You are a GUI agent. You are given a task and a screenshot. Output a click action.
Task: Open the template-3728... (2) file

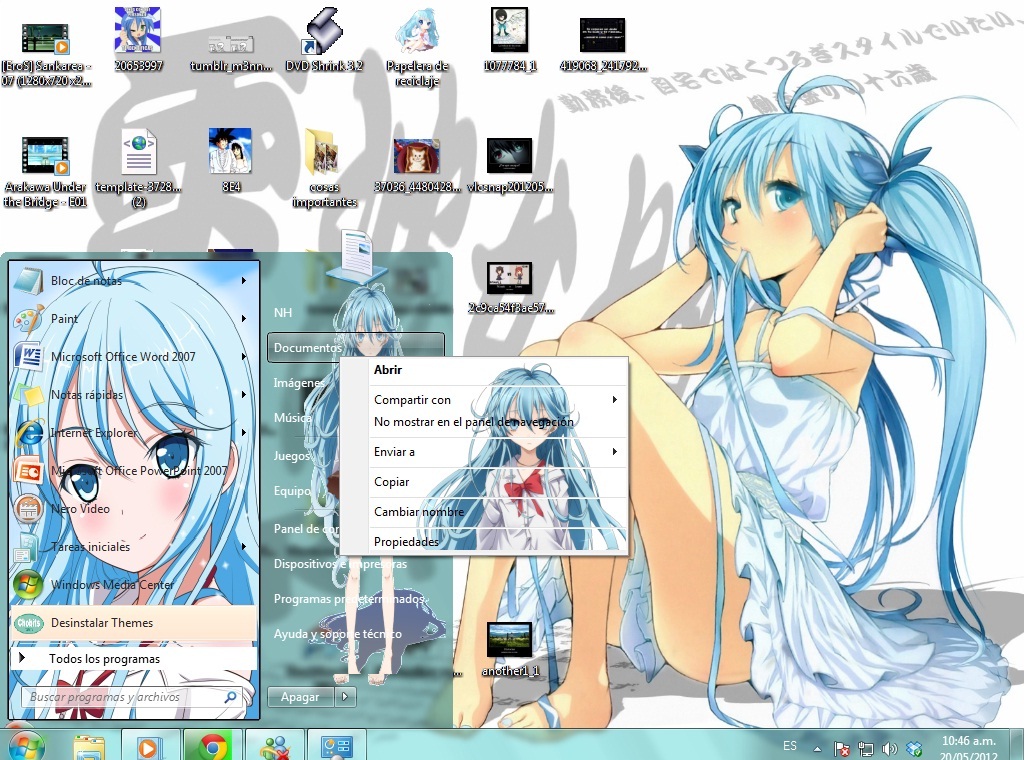tap(138, 169)
